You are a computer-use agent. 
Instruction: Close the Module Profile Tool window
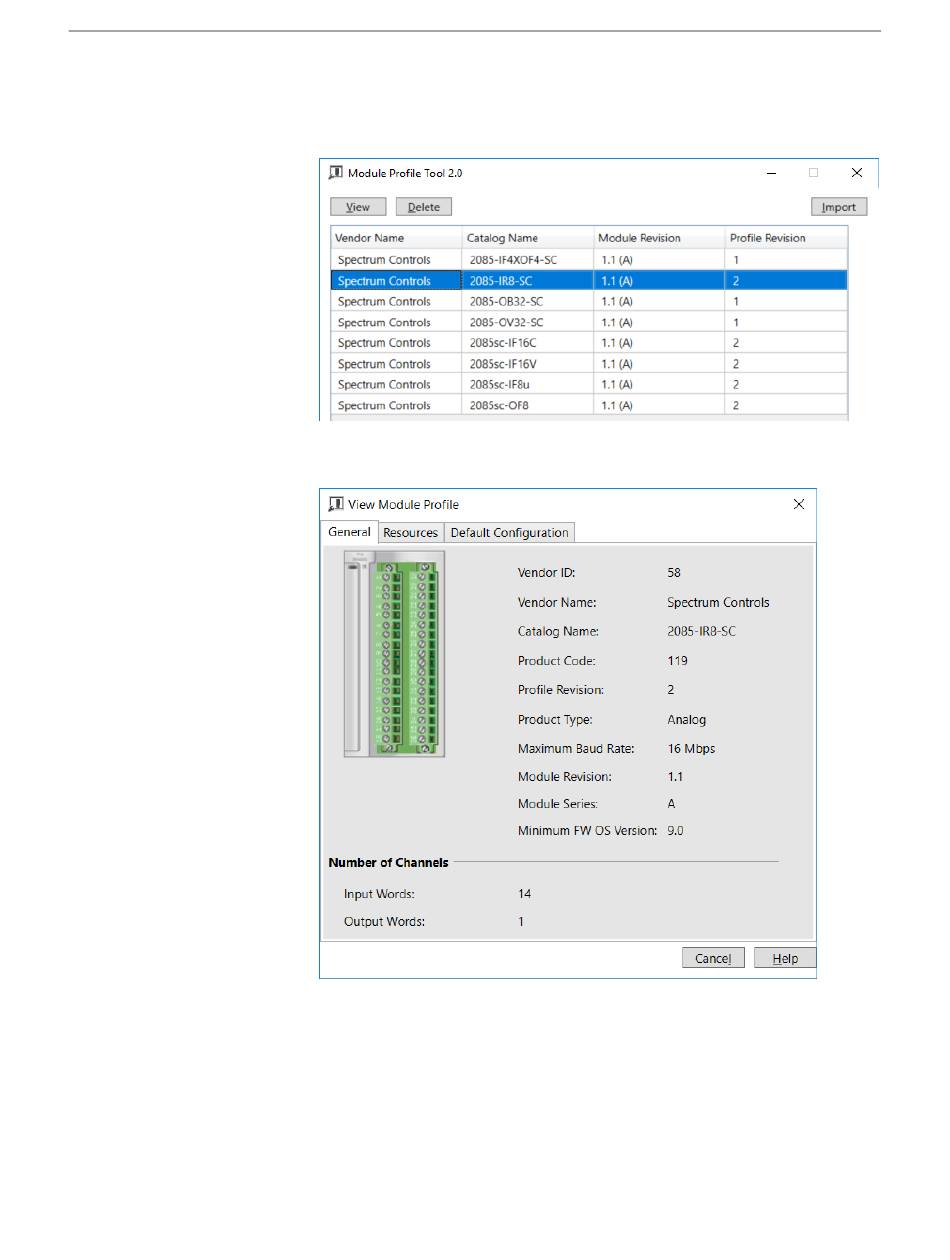(x=856, y=173)
